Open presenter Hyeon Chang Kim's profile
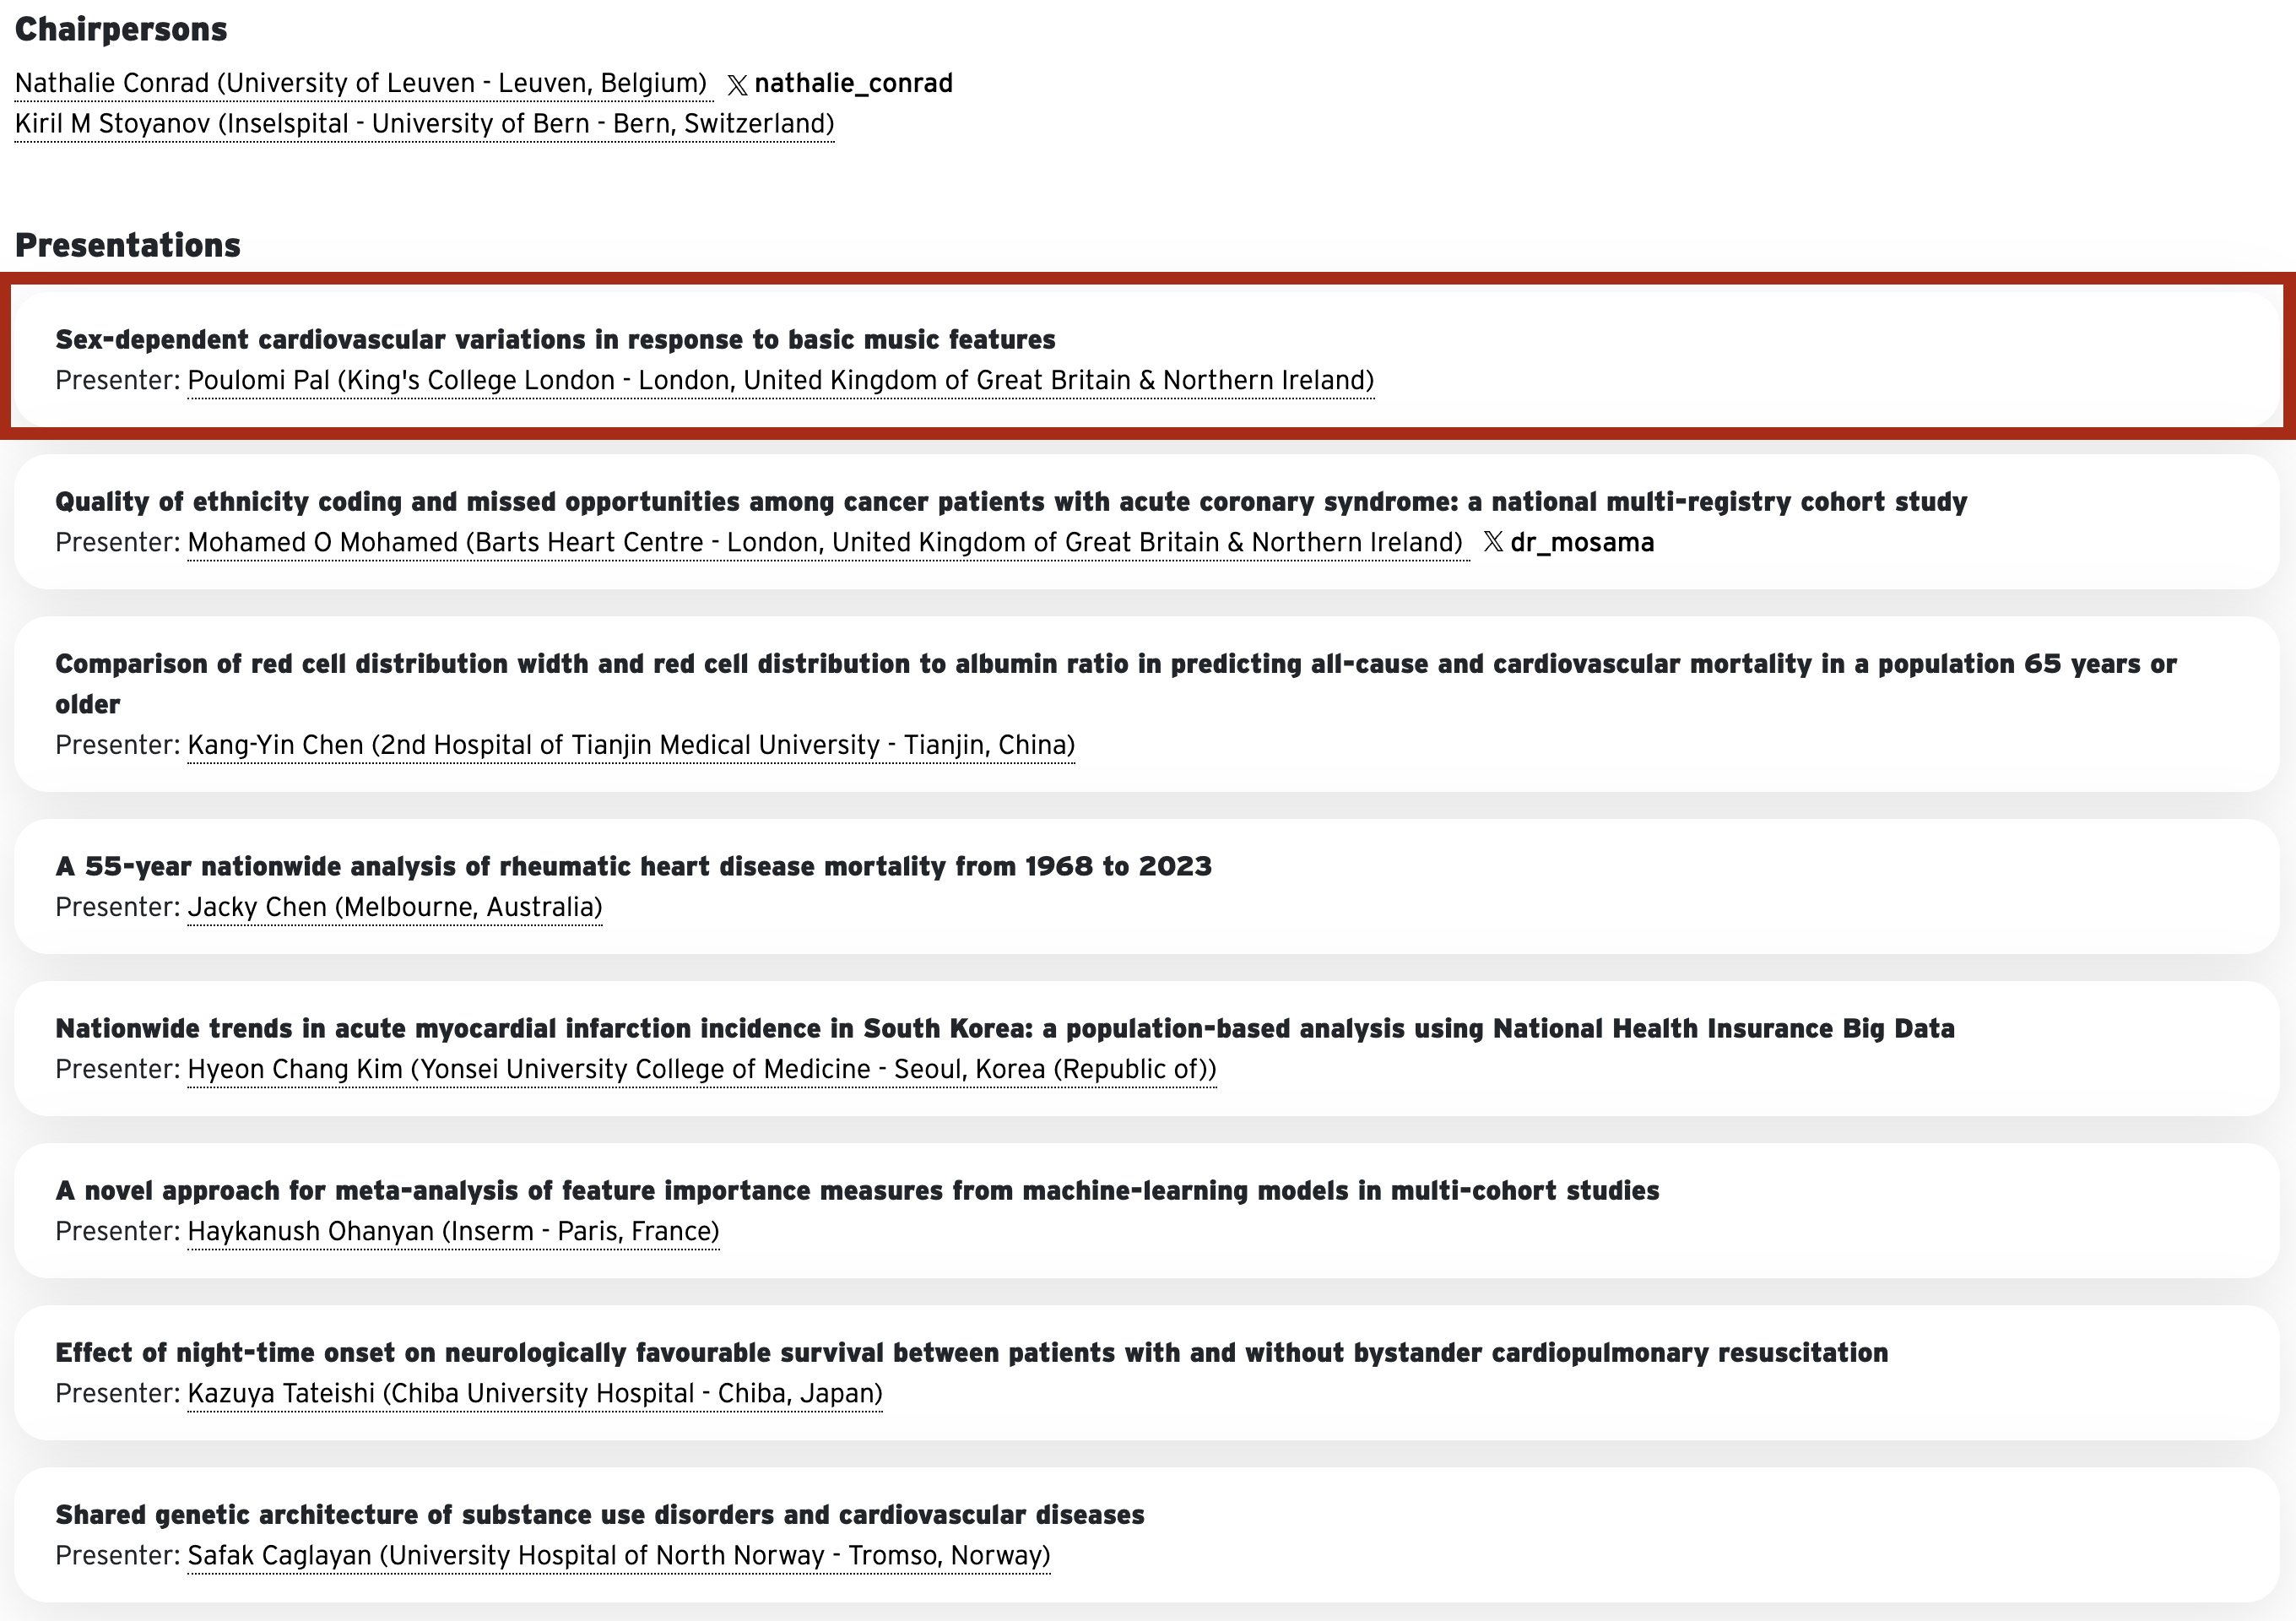This screenshot has height=1621, width=2296. [702, 1070]
